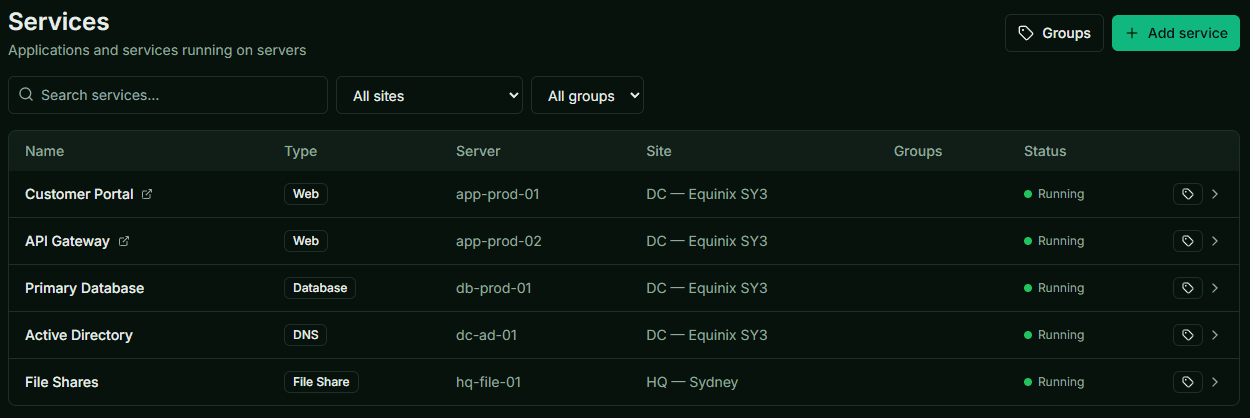Click the search magnifier icon
The image size is (1250, 418).
[27, 95]
